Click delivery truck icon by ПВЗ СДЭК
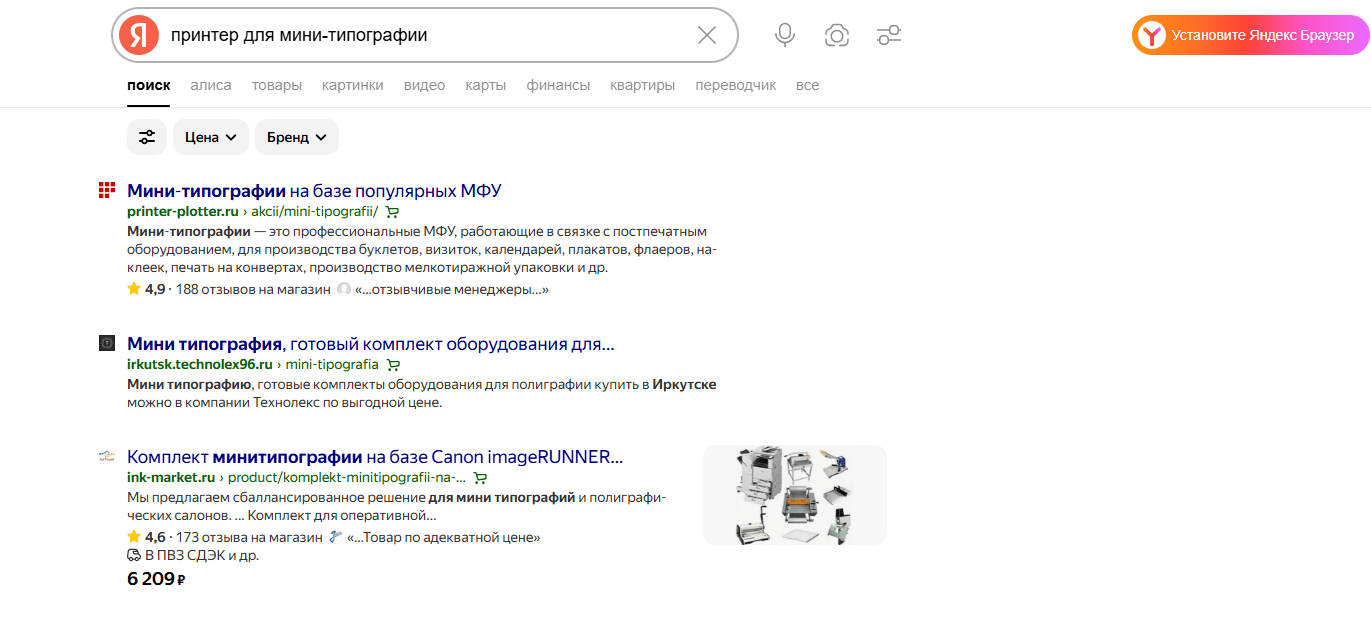 pyautogui.click(x=134, y=555)
